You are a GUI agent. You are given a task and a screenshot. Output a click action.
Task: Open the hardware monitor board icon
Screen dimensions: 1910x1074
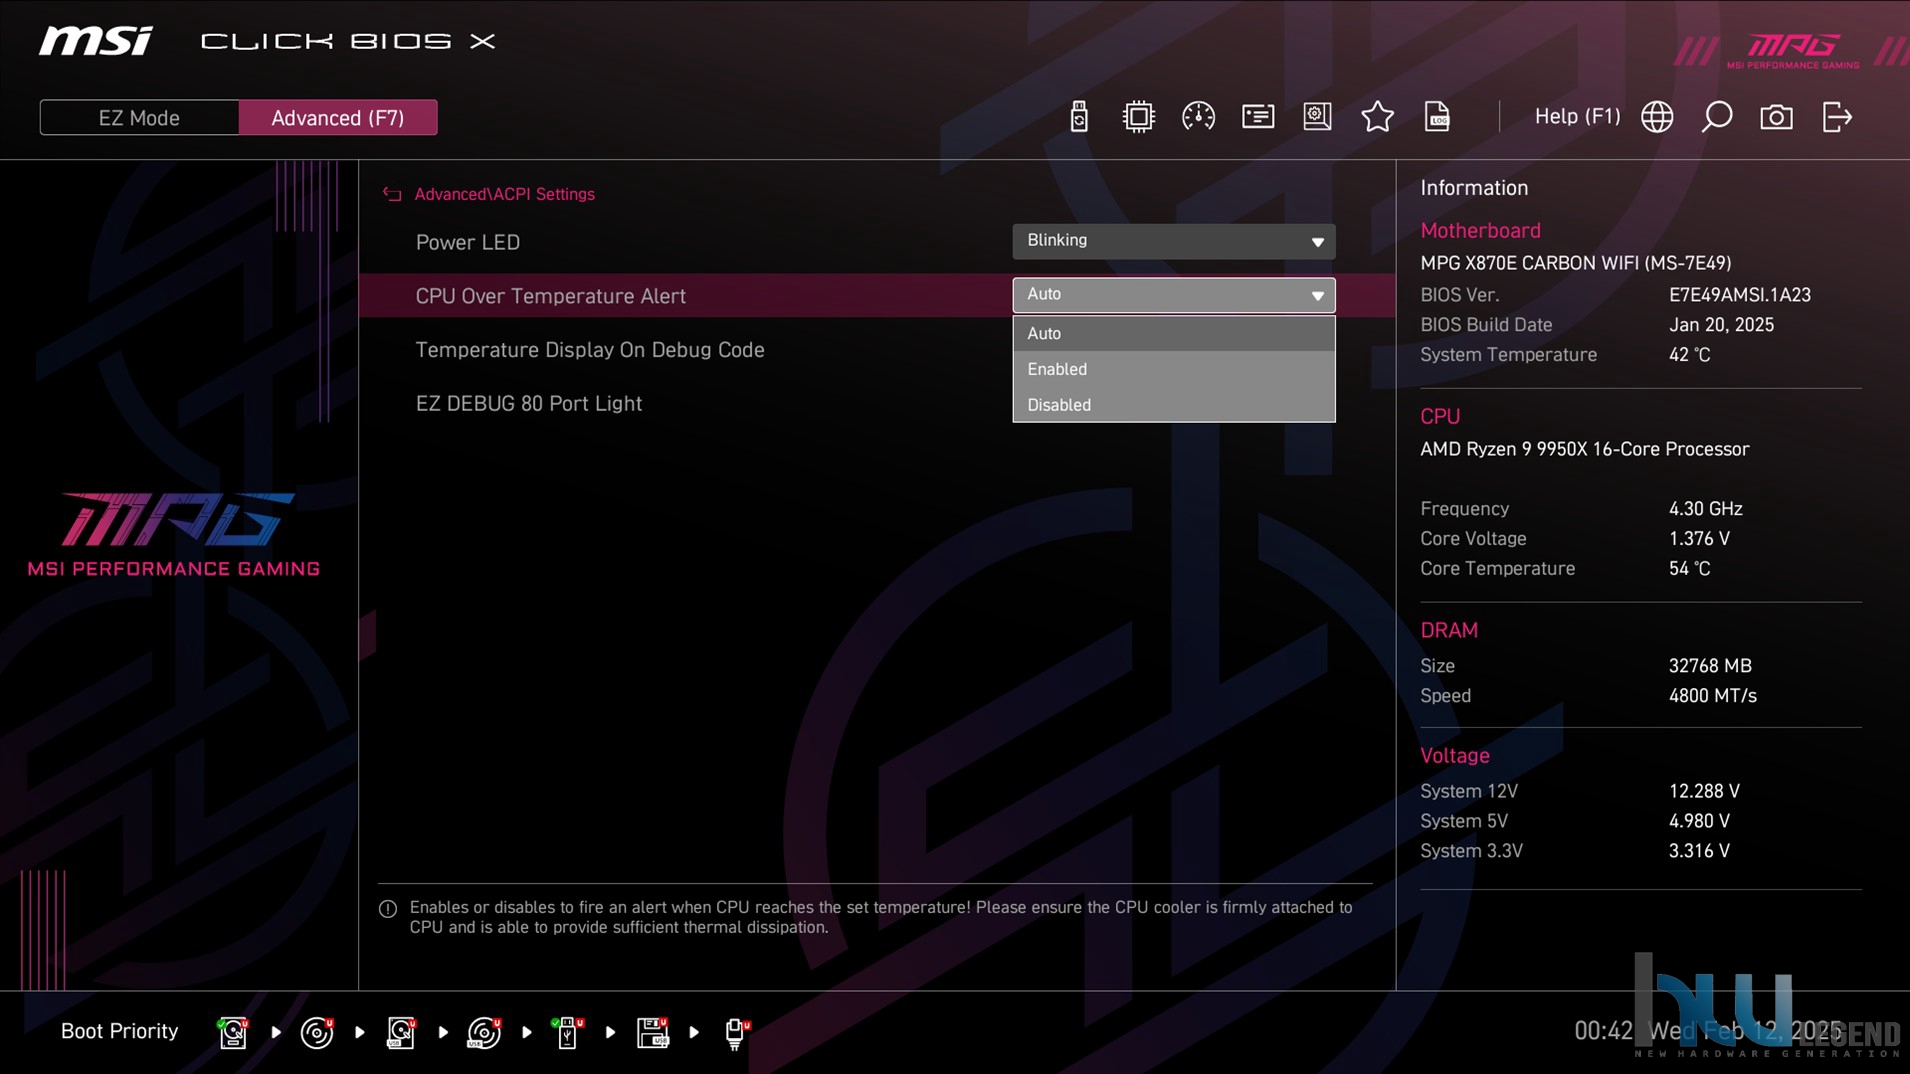pos(1317,117)
